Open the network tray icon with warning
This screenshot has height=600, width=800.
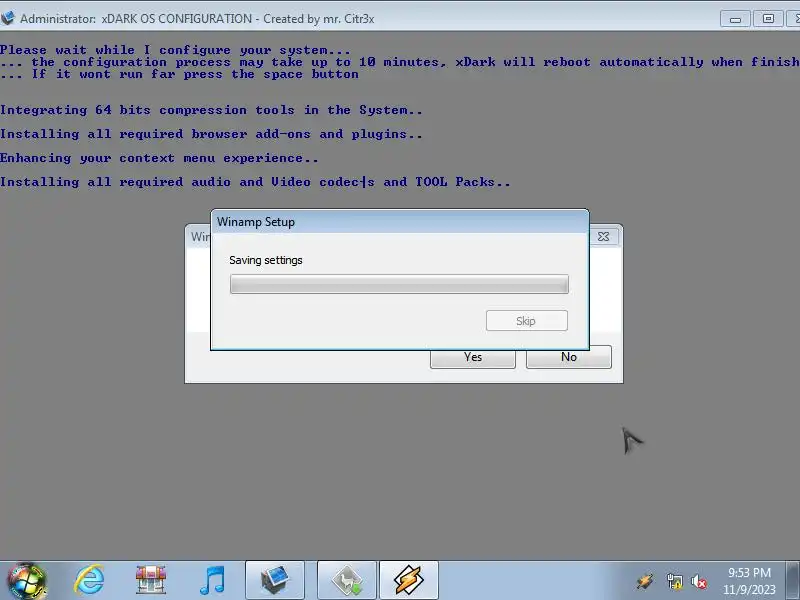click(674, 581)
